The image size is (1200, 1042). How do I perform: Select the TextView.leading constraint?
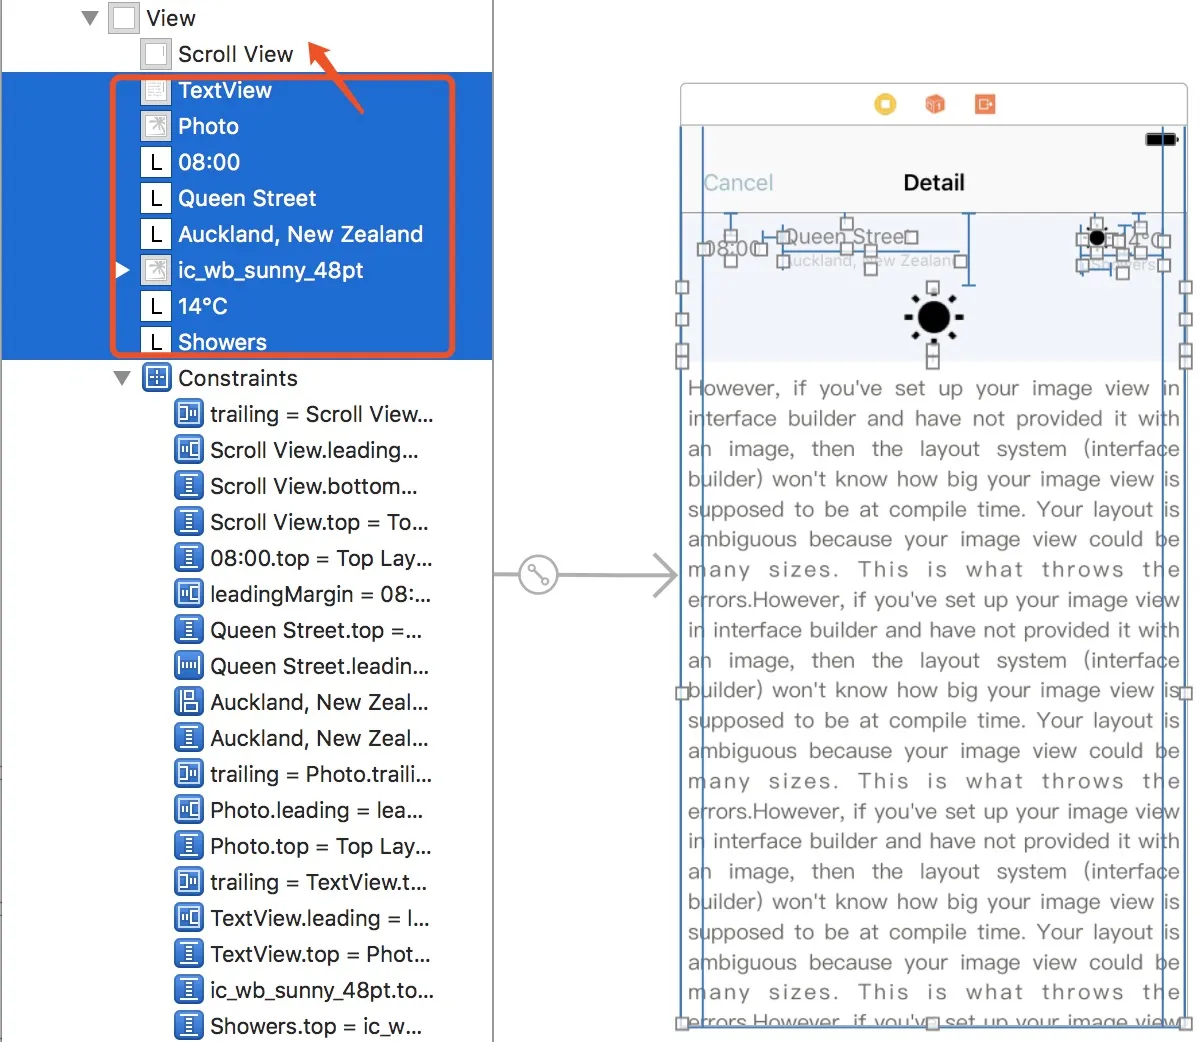(246, 918)
